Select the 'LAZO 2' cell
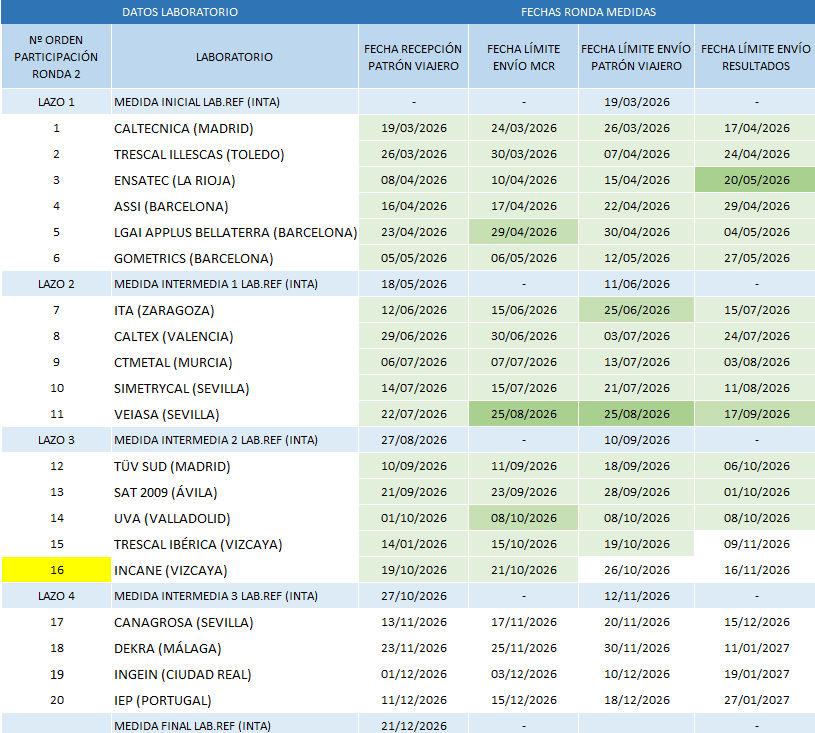This screenshot has height=733, width=815. click(x=56, y=284)
